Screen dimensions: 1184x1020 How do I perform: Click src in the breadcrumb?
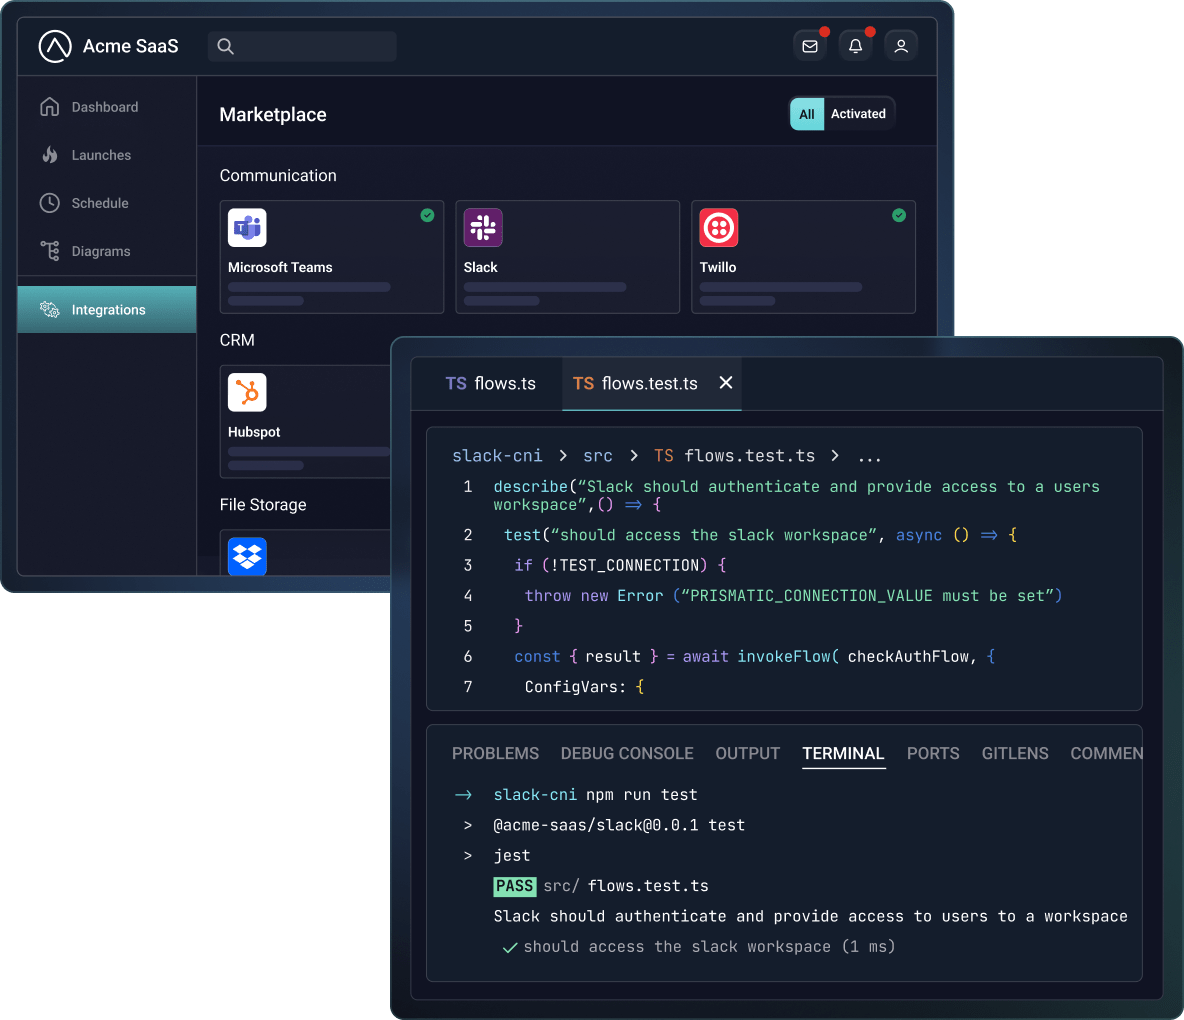point(597,456)
